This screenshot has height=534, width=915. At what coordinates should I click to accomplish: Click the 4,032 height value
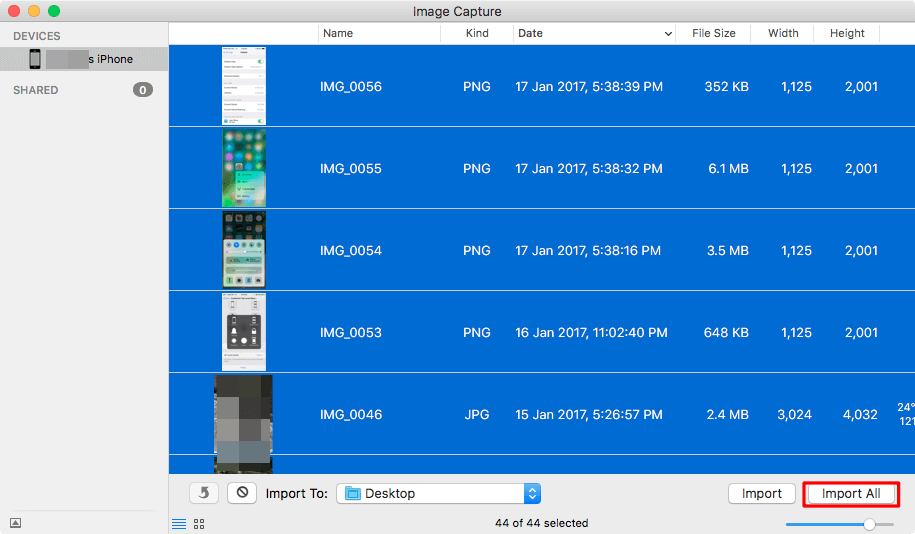tap(860, 414)
